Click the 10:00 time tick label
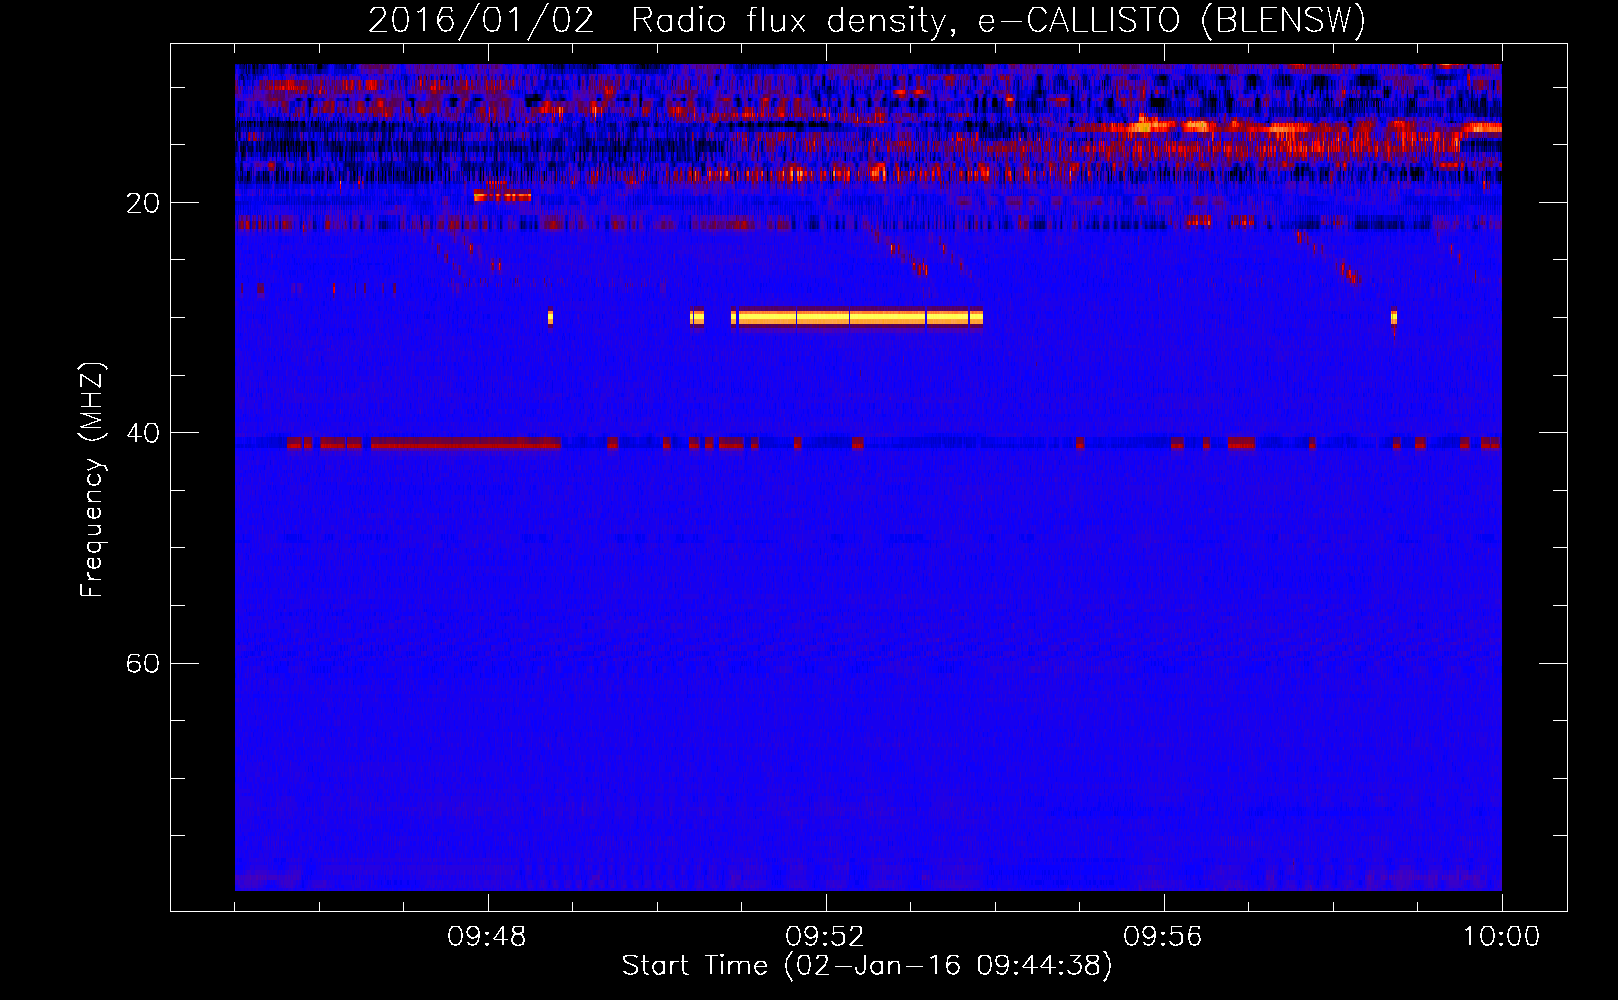 coord(1501,937)
